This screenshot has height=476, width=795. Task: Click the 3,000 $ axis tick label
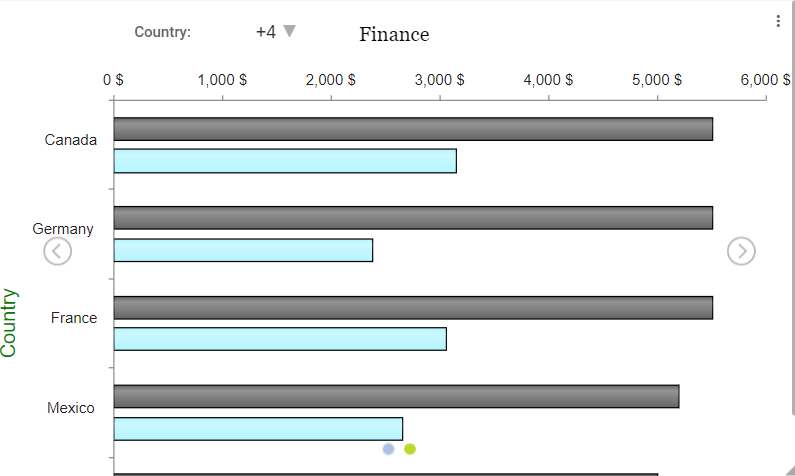pos(439,80)
